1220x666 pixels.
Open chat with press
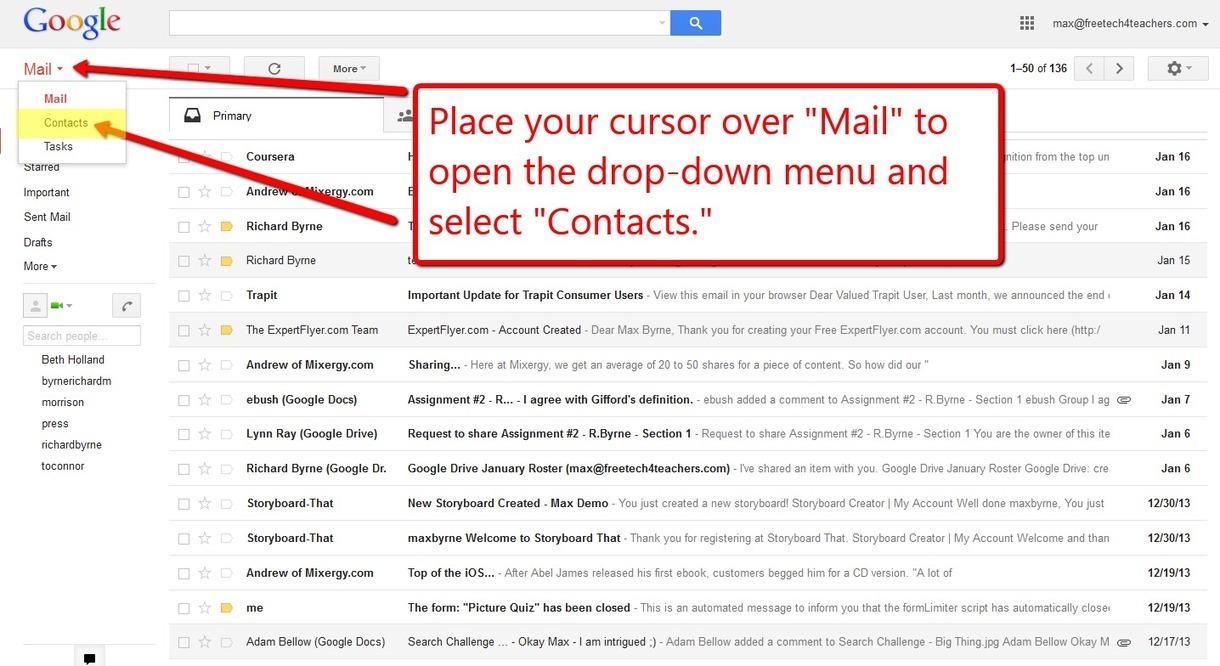55,424
